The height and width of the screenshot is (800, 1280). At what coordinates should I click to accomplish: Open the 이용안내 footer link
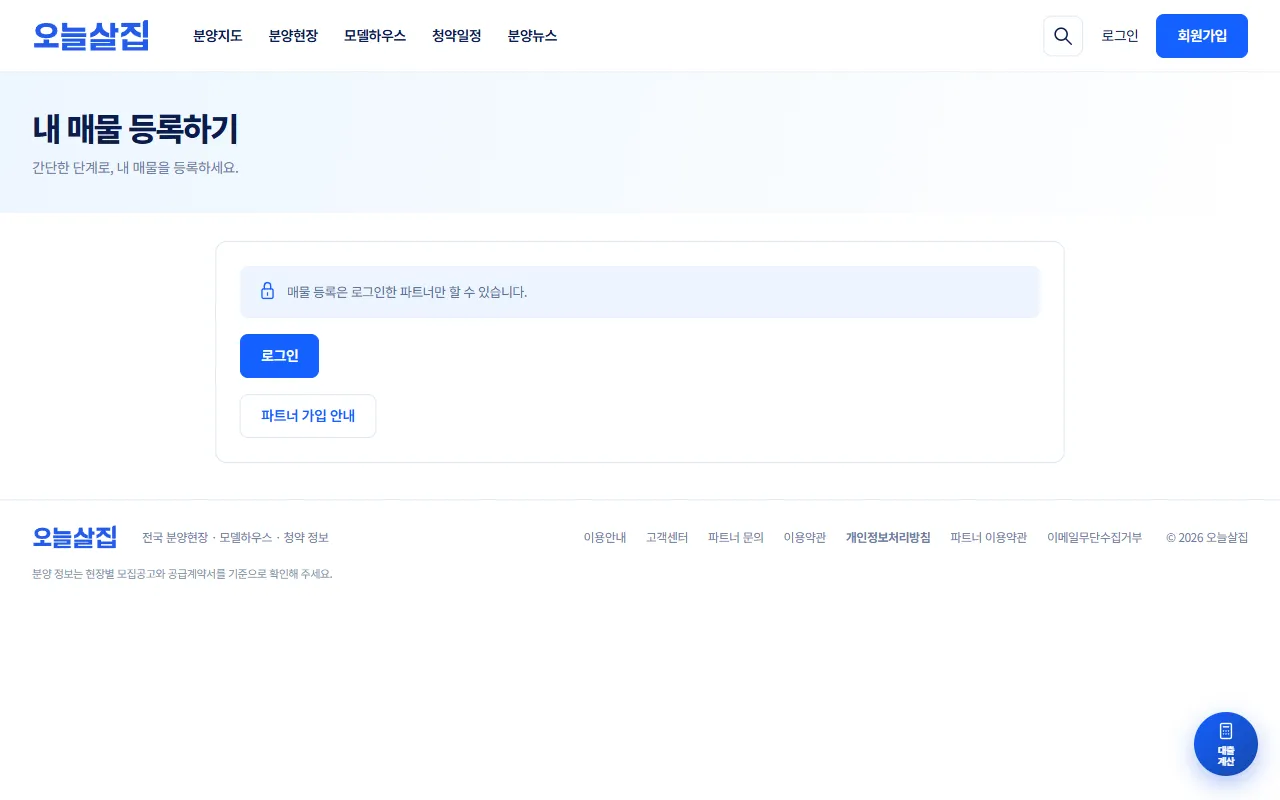605,538
